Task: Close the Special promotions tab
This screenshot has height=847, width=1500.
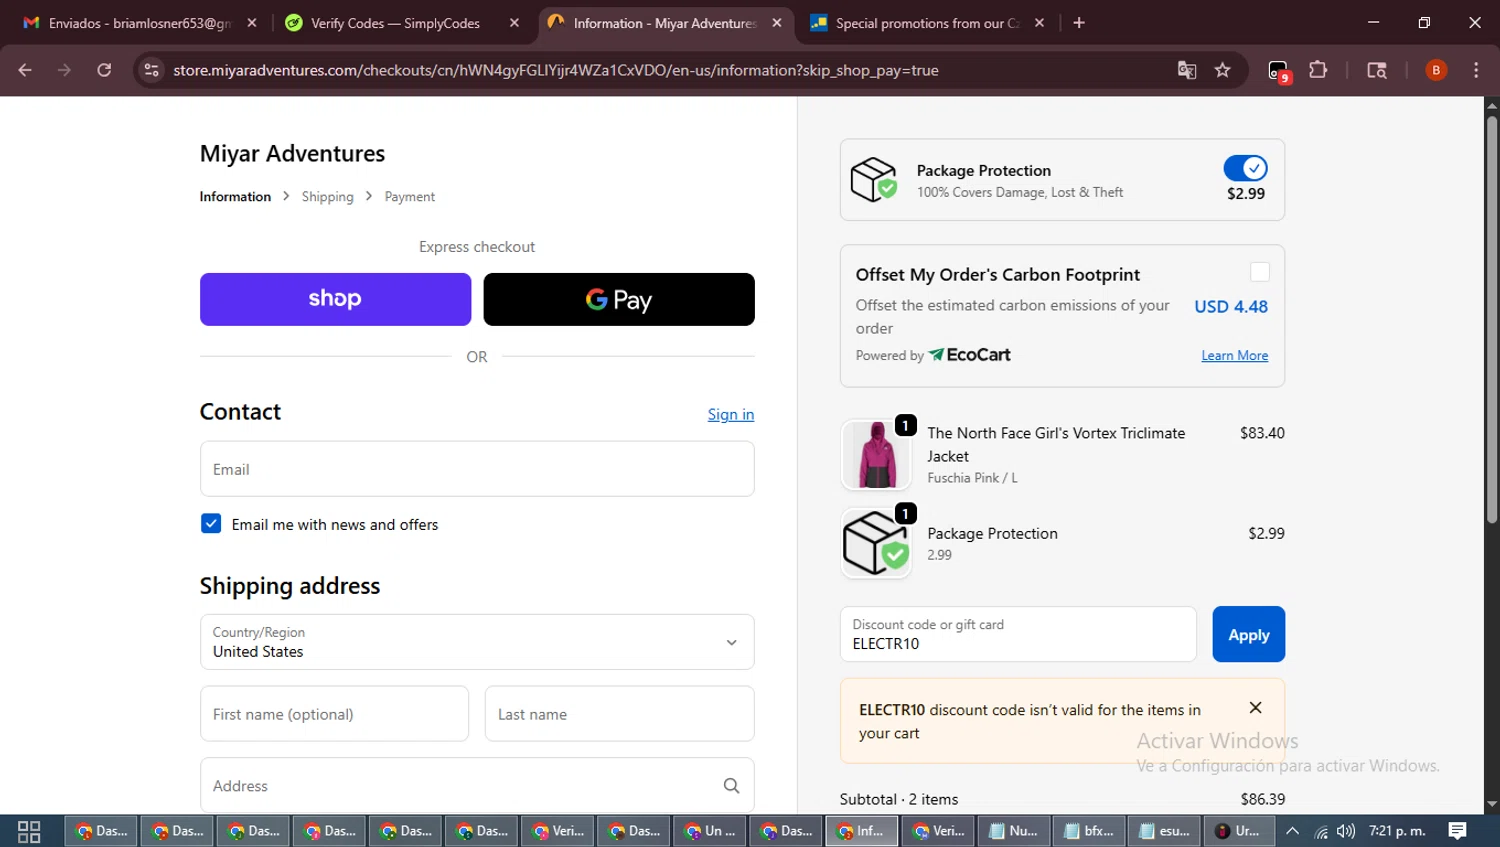Action: coord(1039,23)
